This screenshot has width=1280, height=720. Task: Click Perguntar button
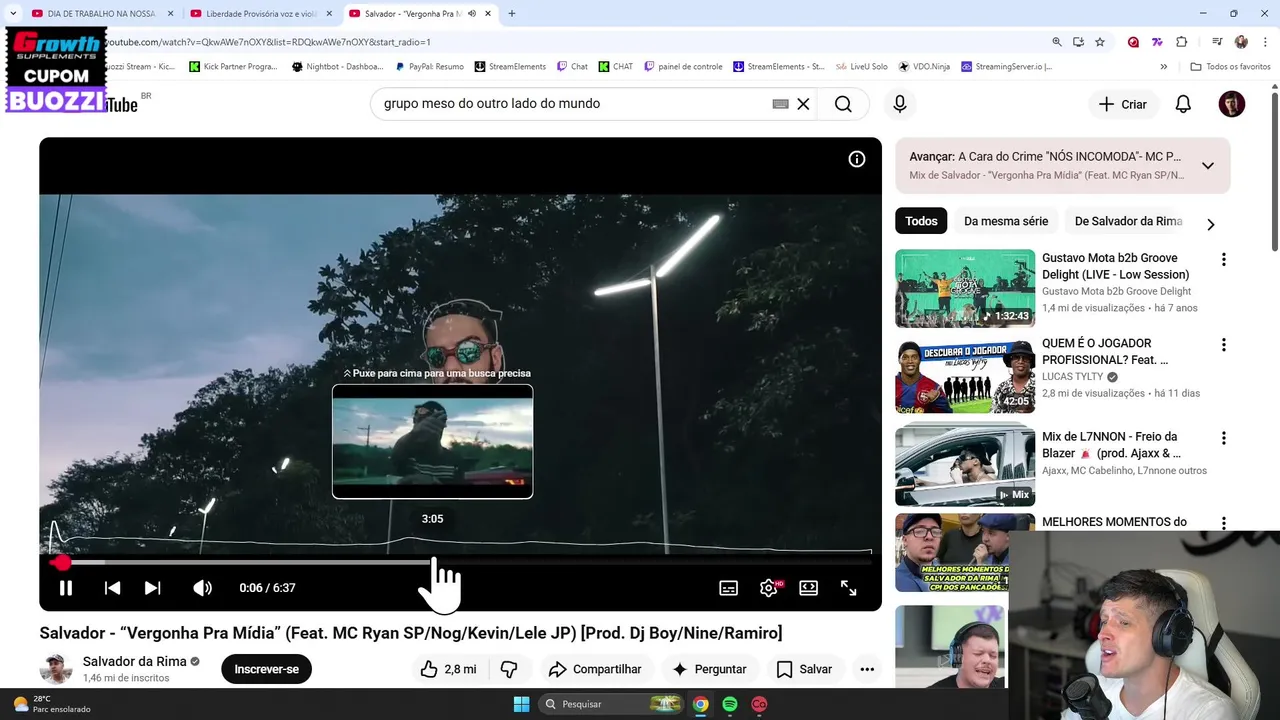(x=709, y=669)
